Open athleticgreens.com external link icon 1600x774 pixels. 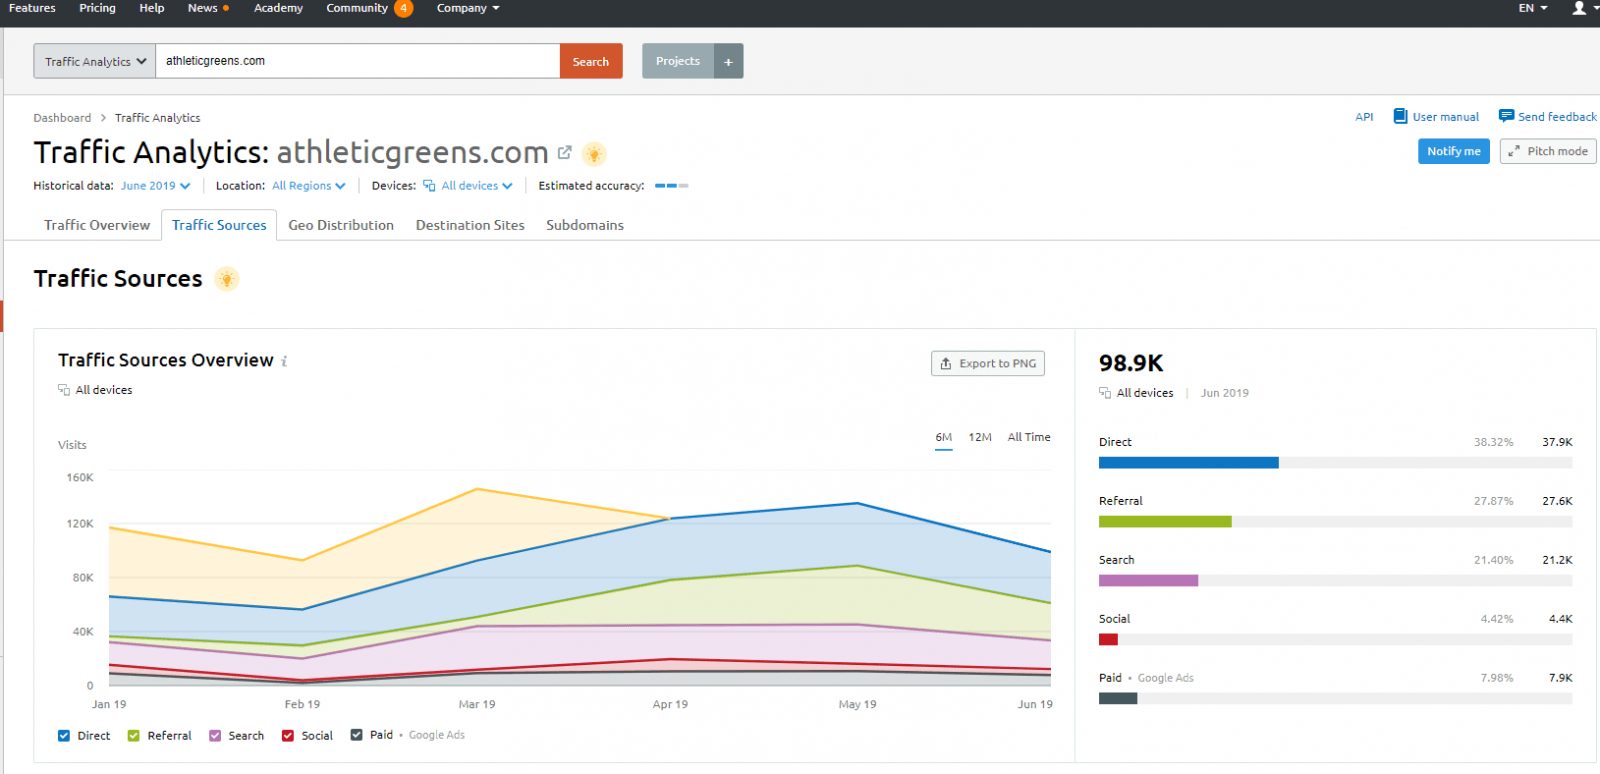tap(565, 153)
